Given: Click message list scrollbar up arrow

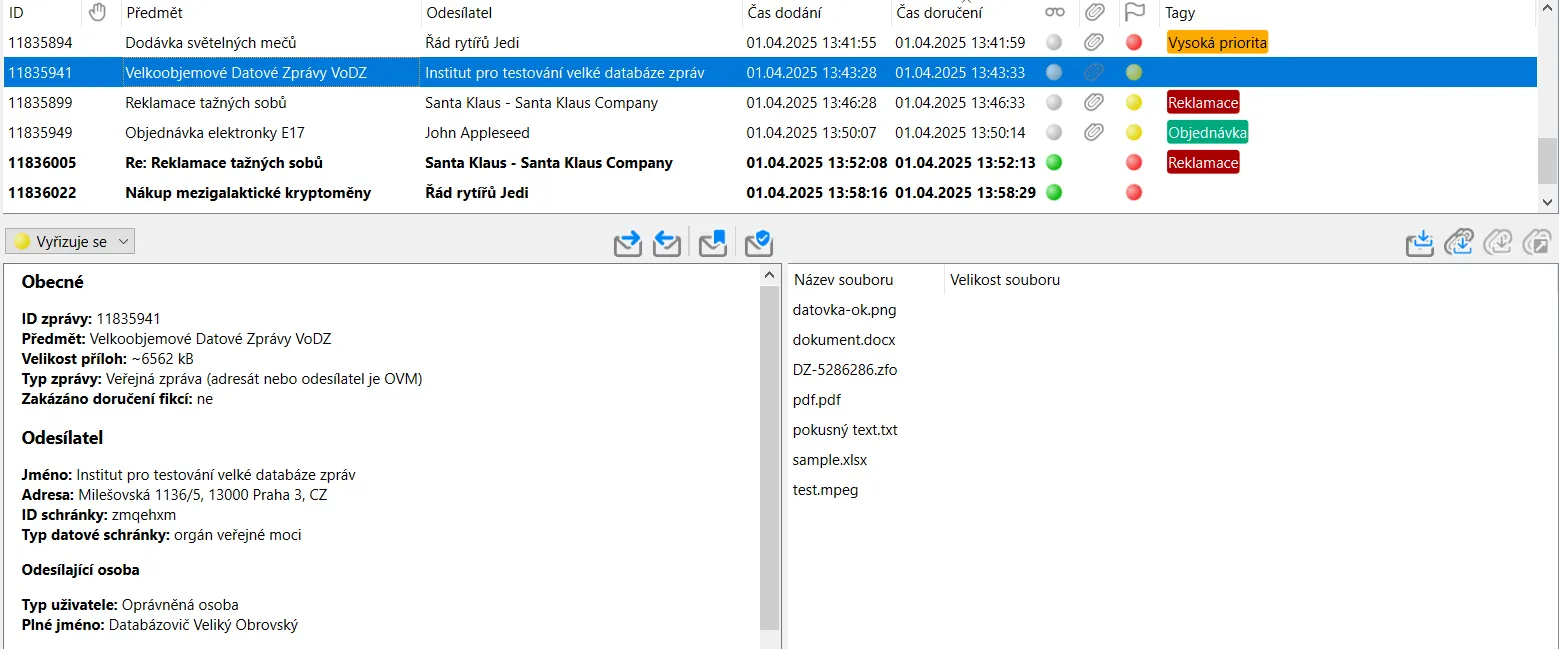Looking at the screenshot, I should [1548, 9].
